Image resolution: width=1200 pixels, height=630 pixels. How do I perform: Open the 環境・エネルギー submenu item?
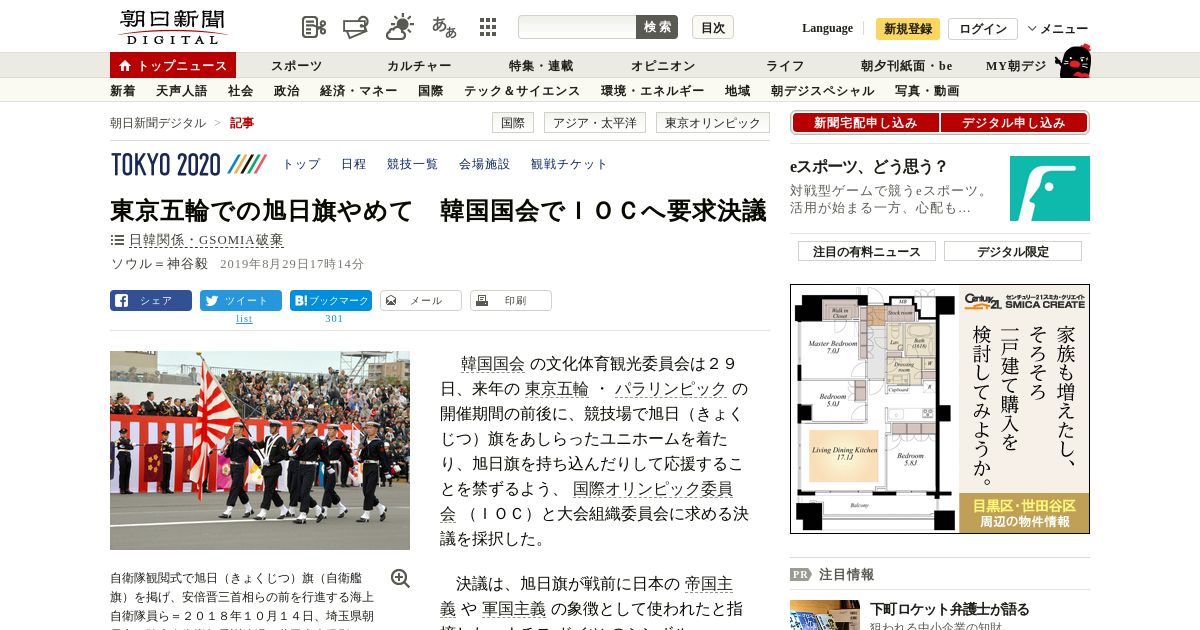point(653,91)
